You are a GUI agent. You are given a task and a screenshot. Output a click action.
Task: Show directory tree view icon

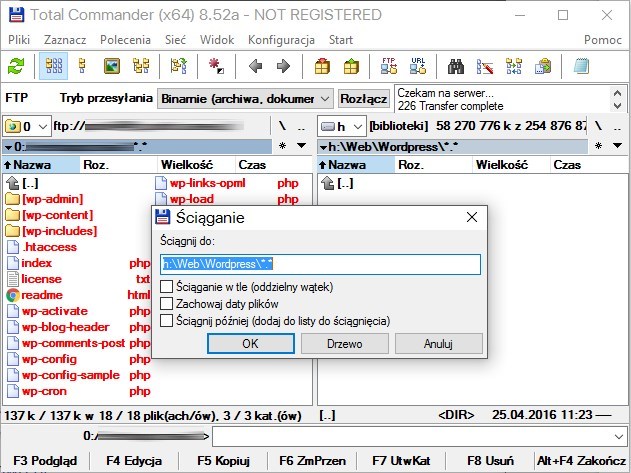click(141, 66)
